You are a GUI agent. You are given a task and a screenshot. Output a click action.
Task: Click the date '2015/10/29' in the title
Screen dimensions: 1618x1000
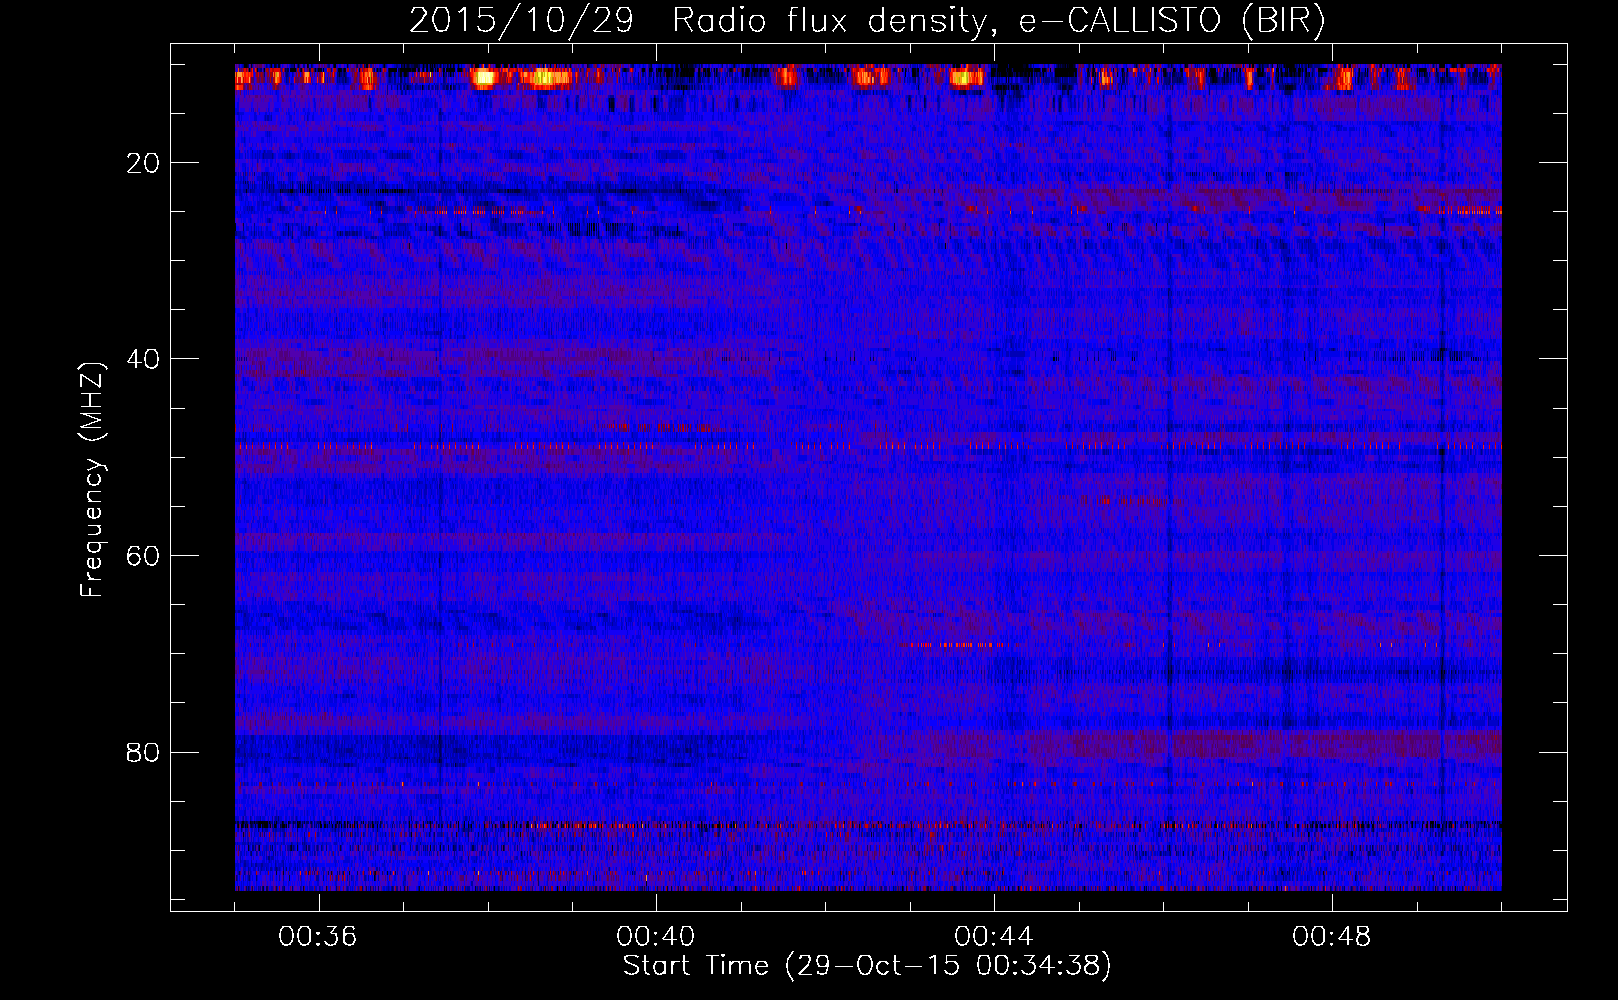(521, 21)
